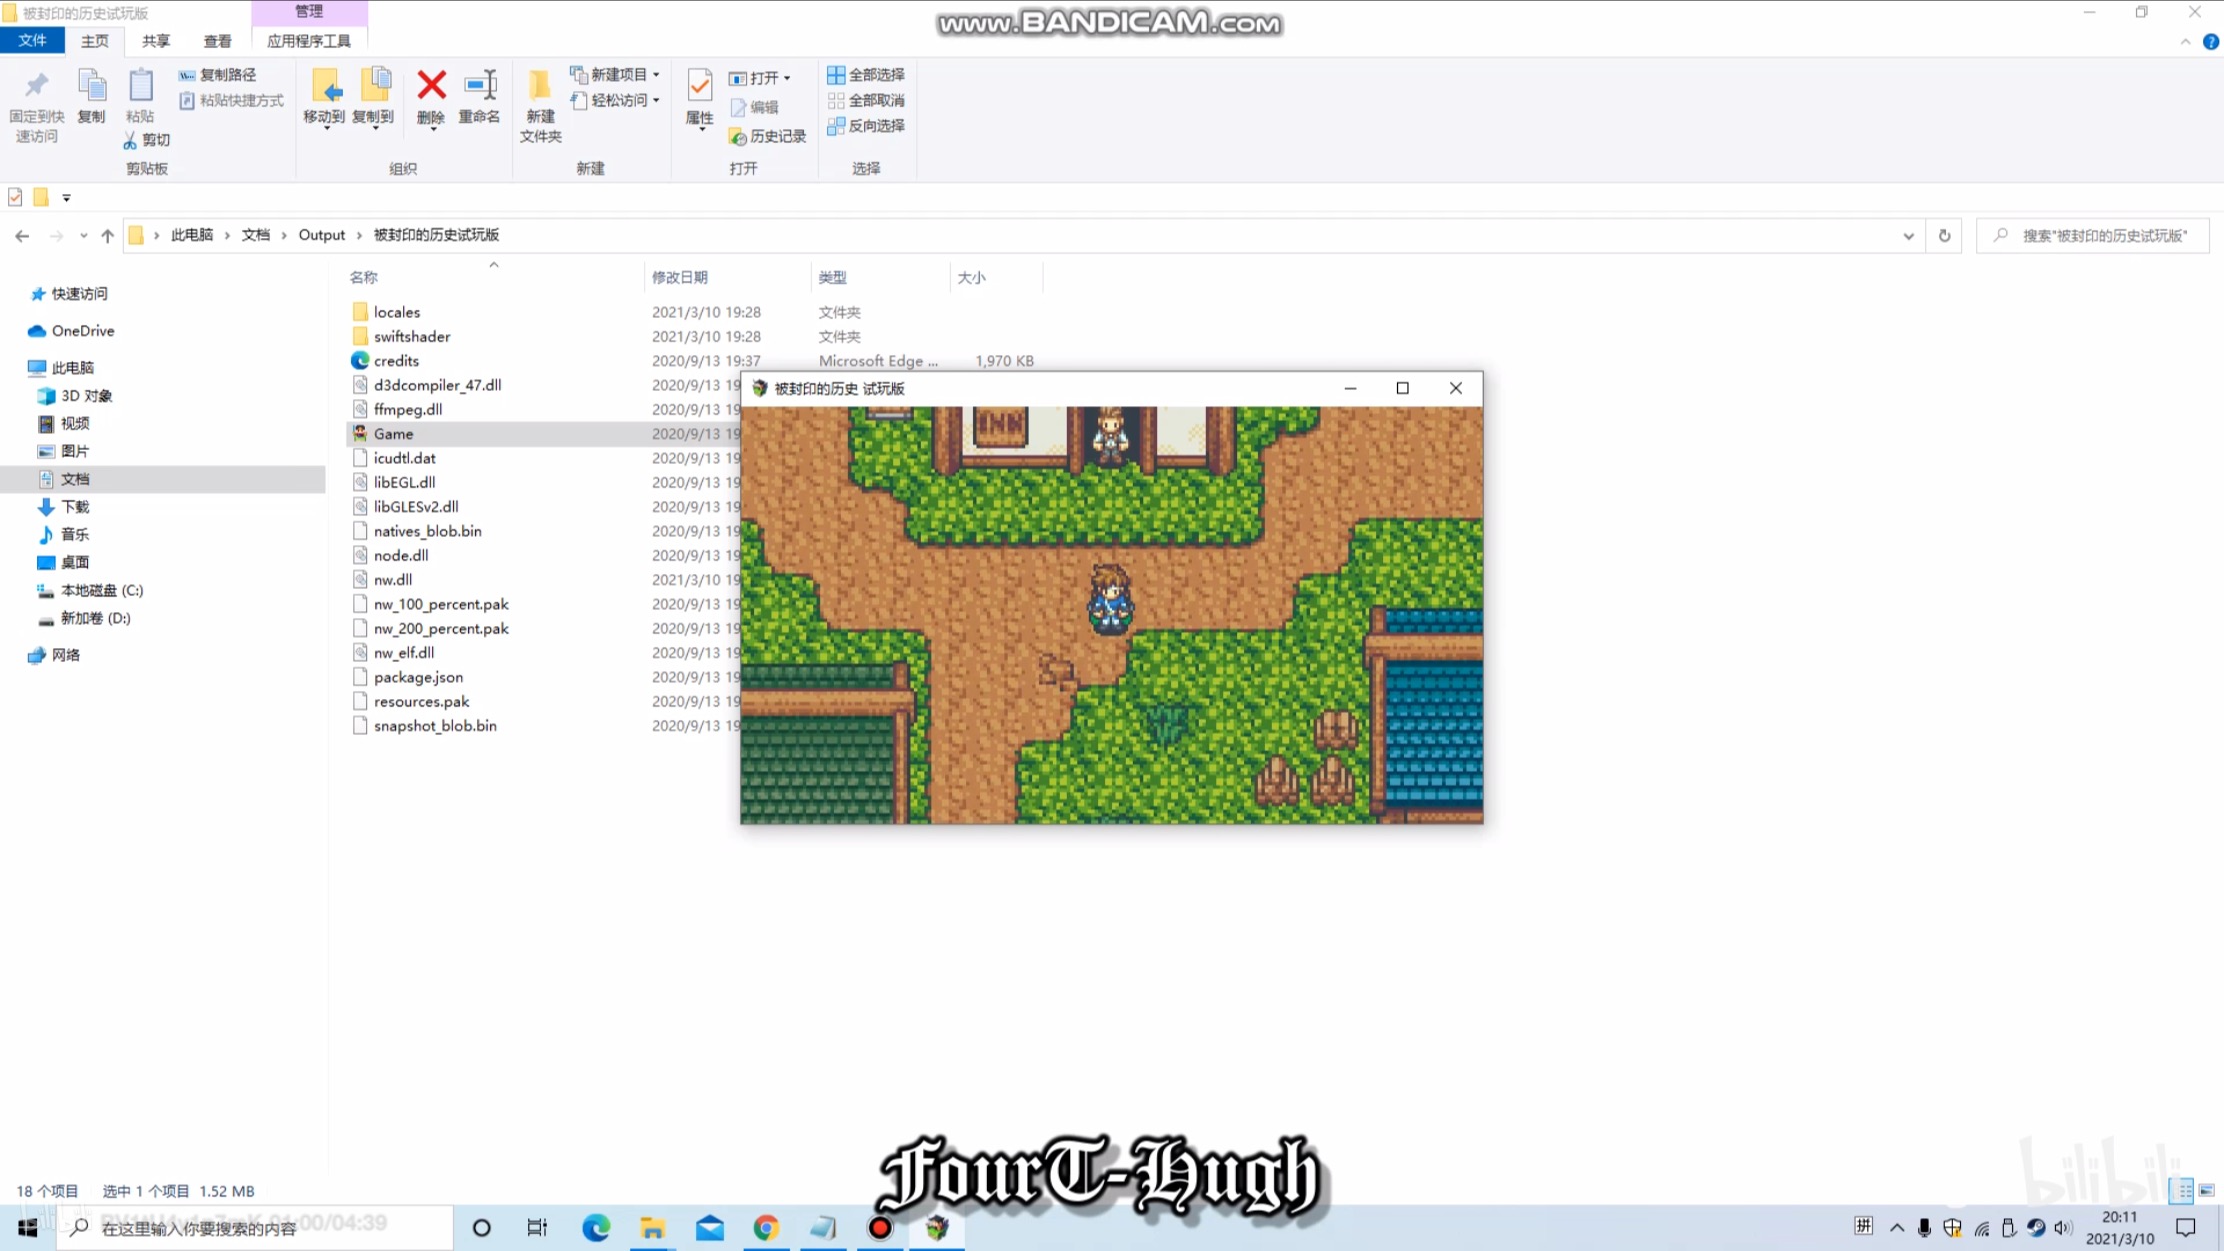This screenshot has height=1251, width=2224.
Task: Click the back navigation arrow
Action: point(22,236)
